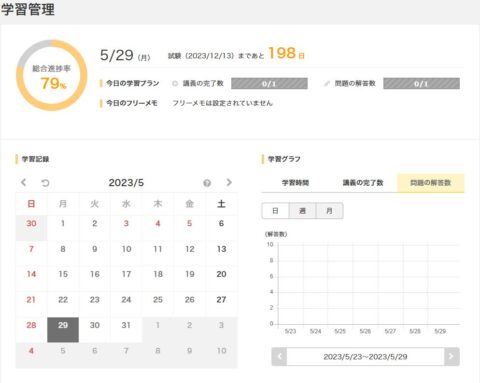The image size is (480, 383).
Task: Click circle icon beside 講義の完了数
Action: pos(175,83)
